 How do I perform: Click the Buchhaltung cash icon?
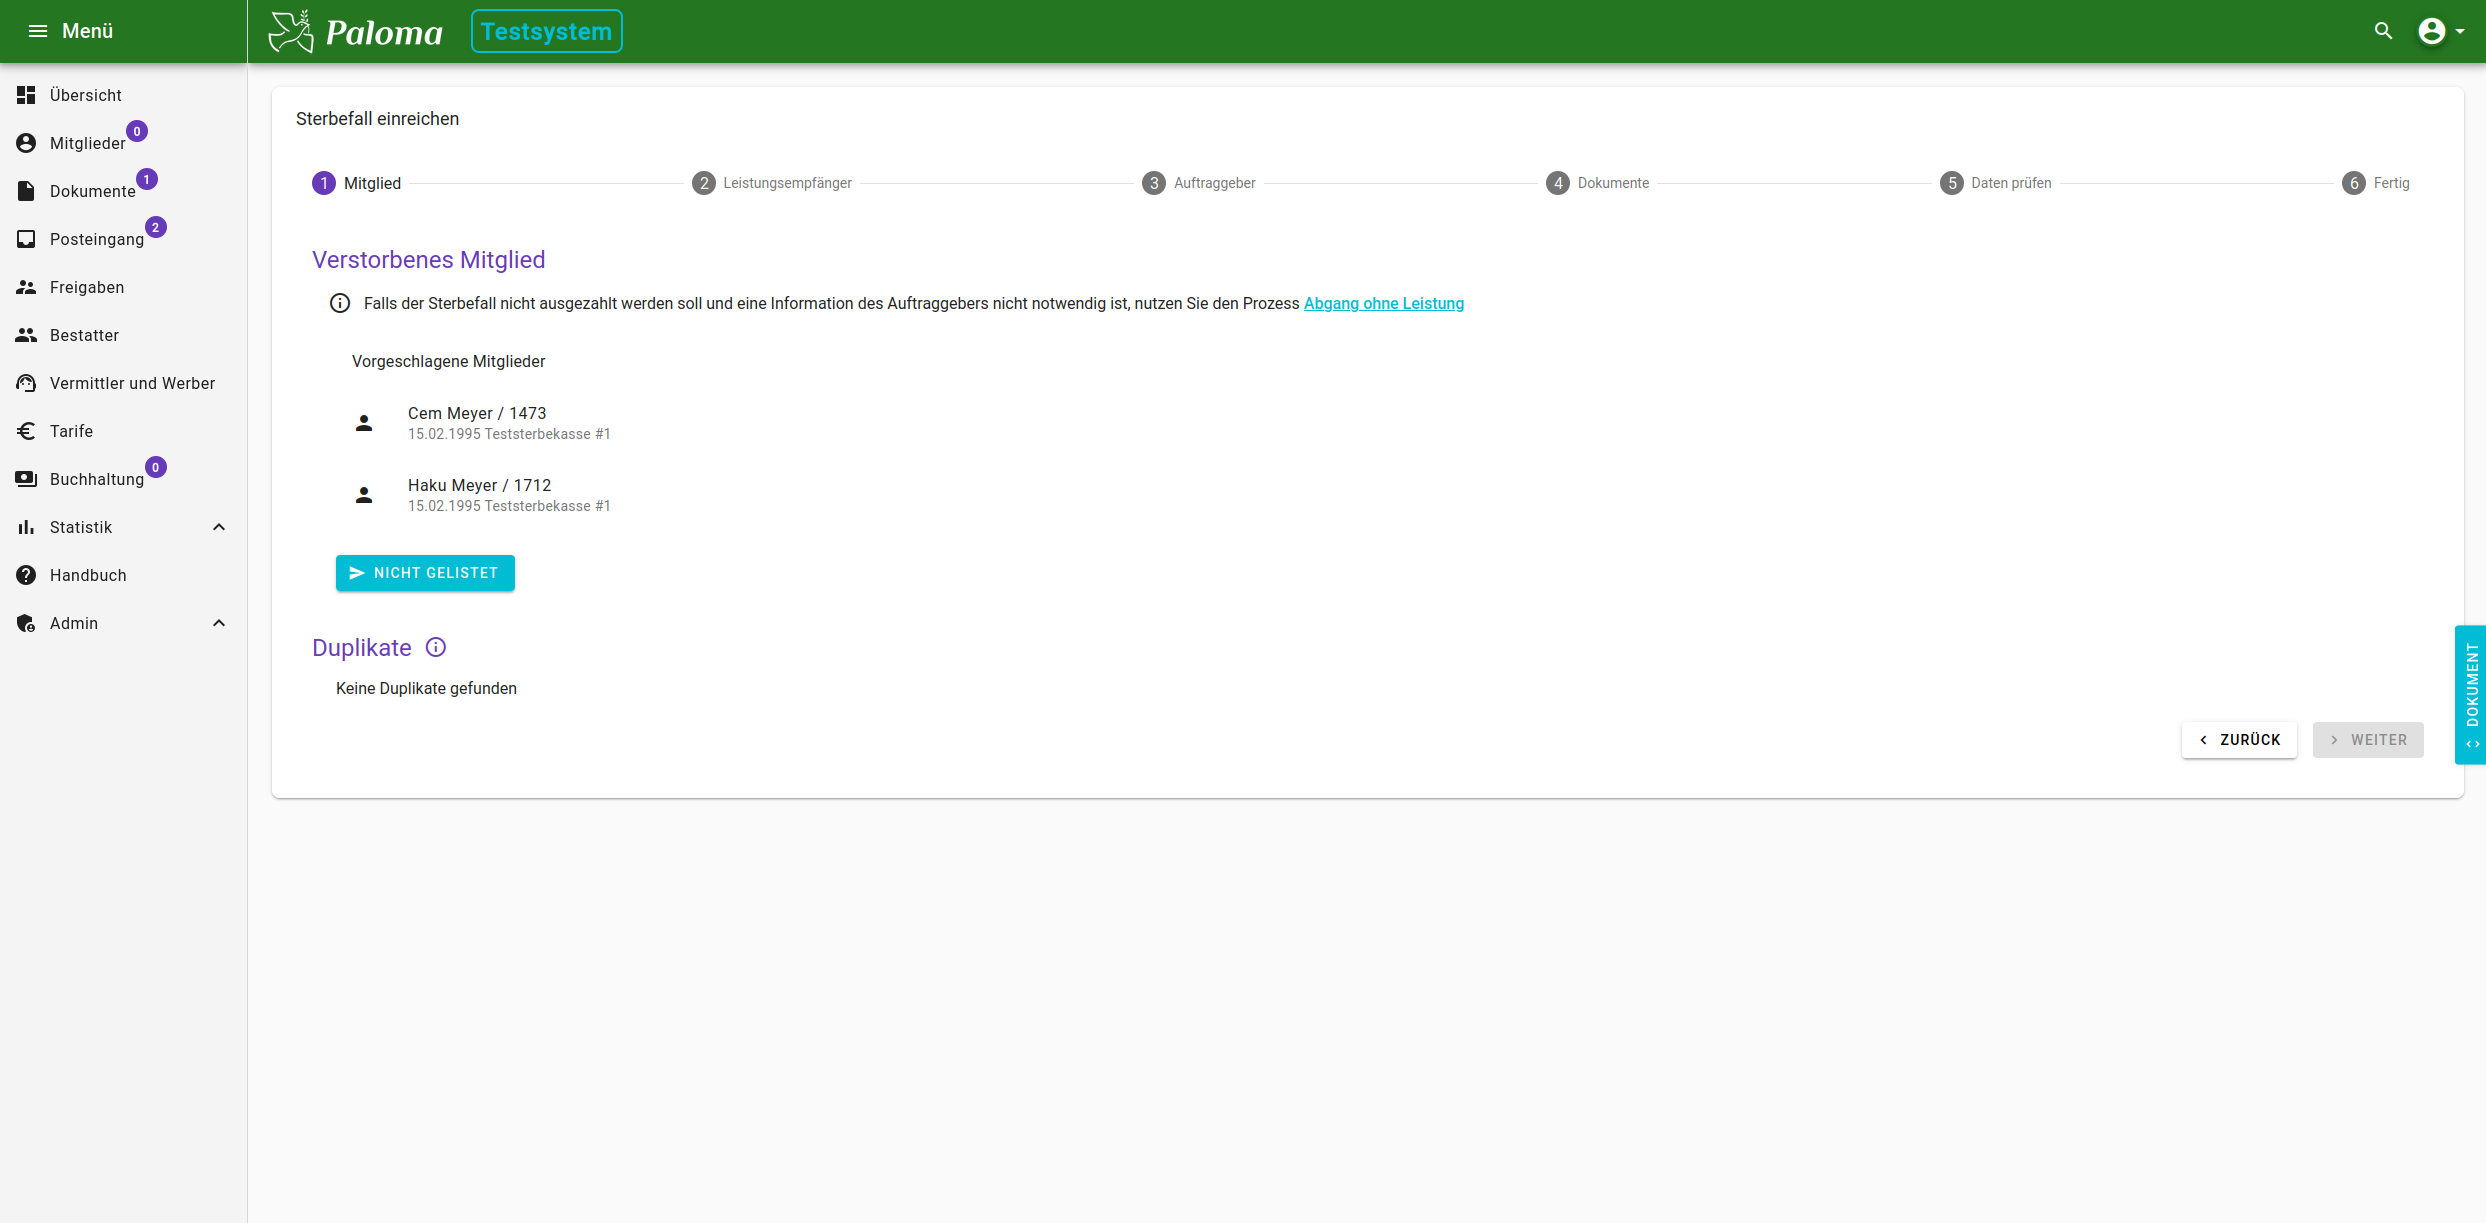click(x=26, y=479)
